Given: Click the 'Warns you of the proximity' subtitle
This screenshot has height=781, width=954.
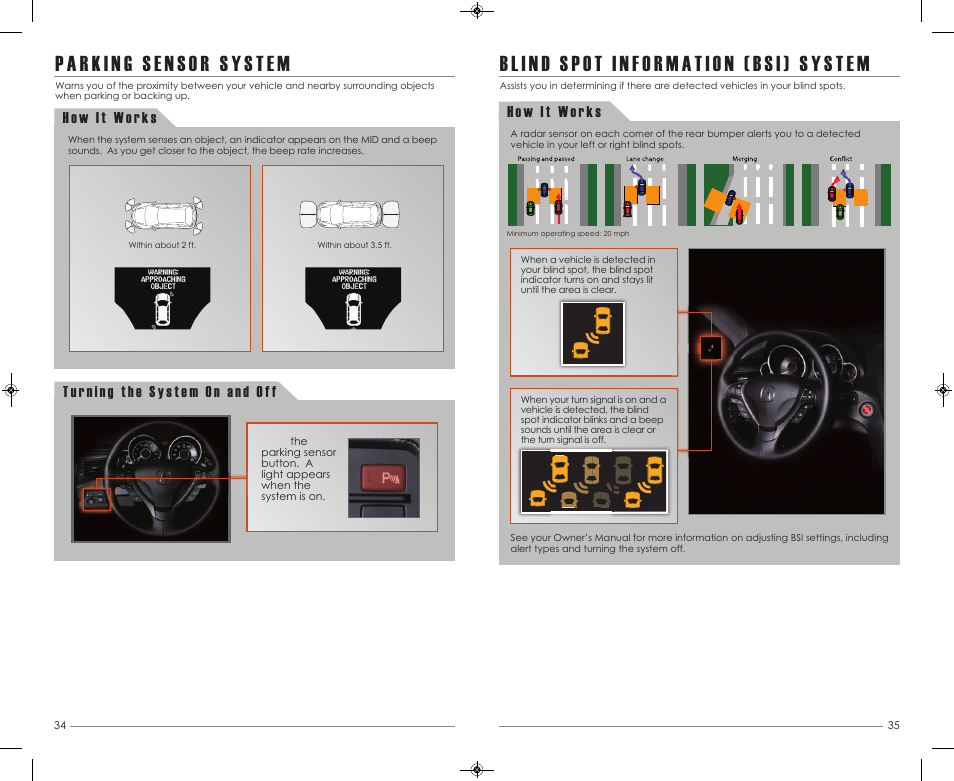Looking at the screenshot, I should coord(245,91).
